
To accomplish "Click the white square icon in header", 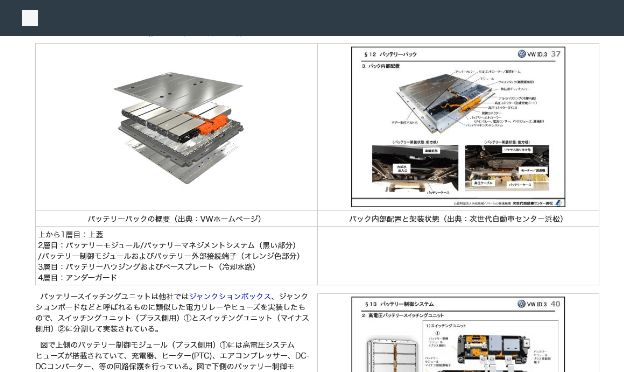I will point(30,18).
